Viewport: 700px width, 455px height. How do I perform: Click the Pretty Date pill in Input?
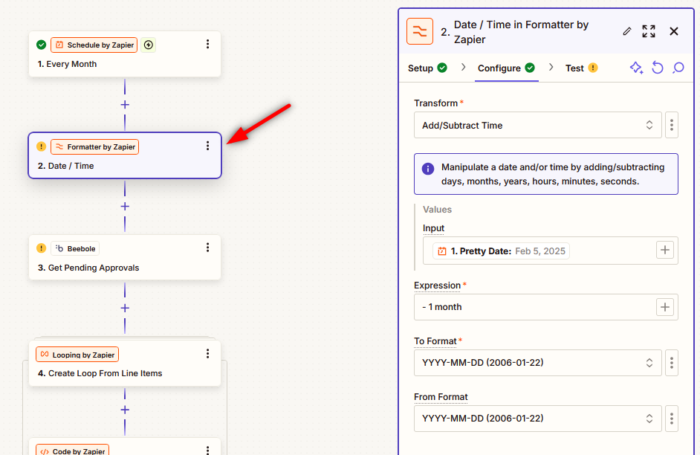[501, 251]
